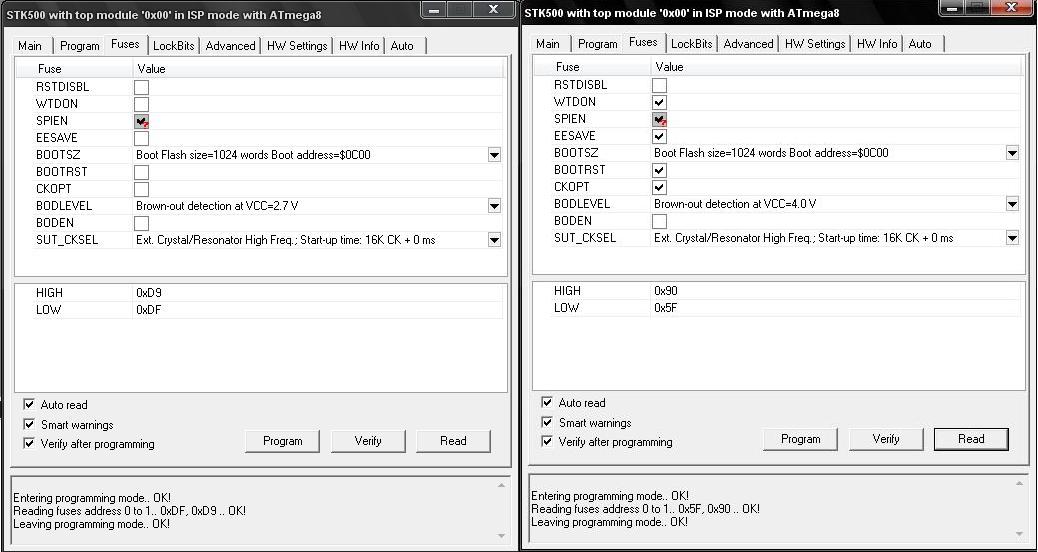Open HW Info tab in right window
This screenshot has width=1038, height=552.
(877, 44)
